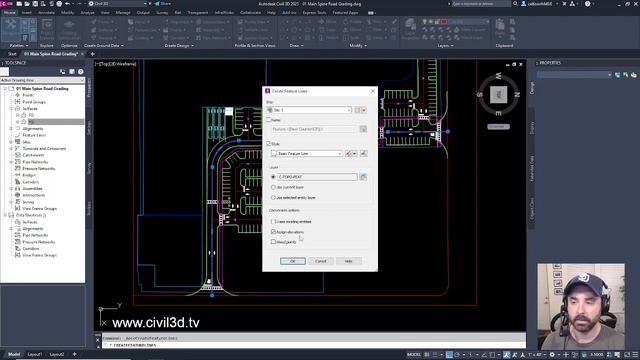Viewport: 640px width, 360px height.
Task: Click the Open folder icon in quick access toolbar
Action: pyautogui.click(x=27, y=4)
